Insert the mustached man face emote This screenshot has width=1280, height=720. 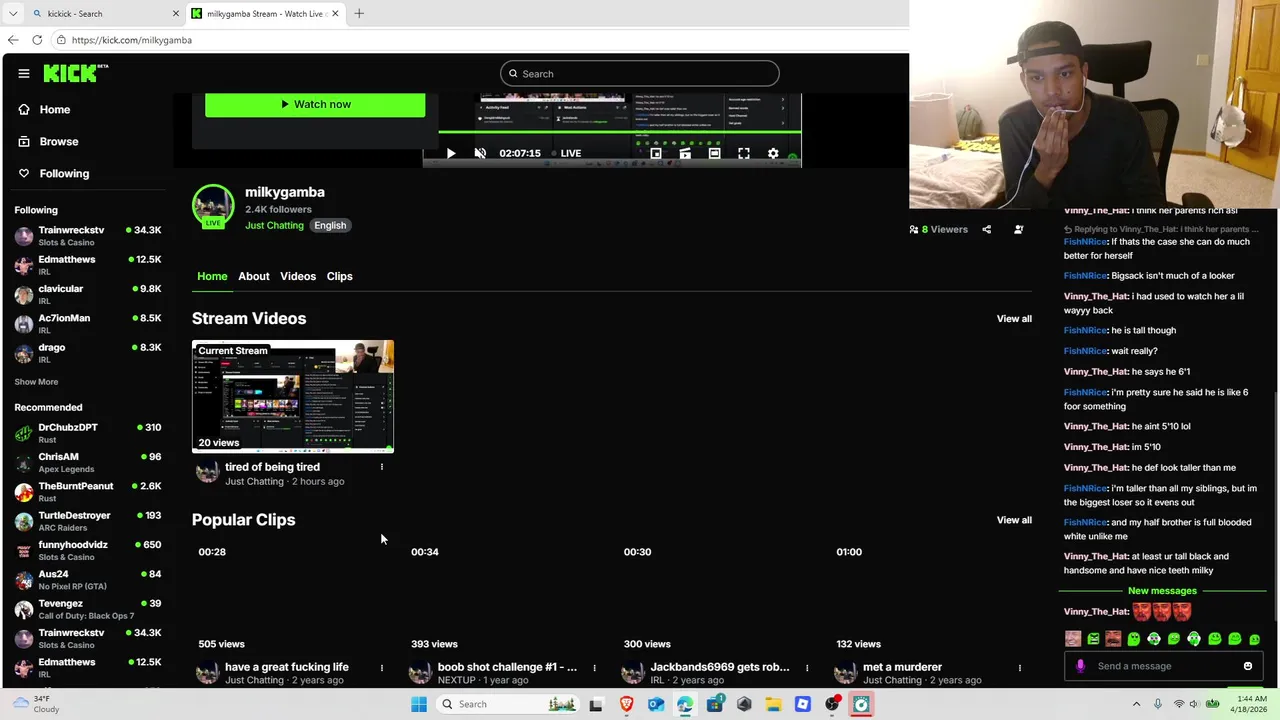point(1113,639)
